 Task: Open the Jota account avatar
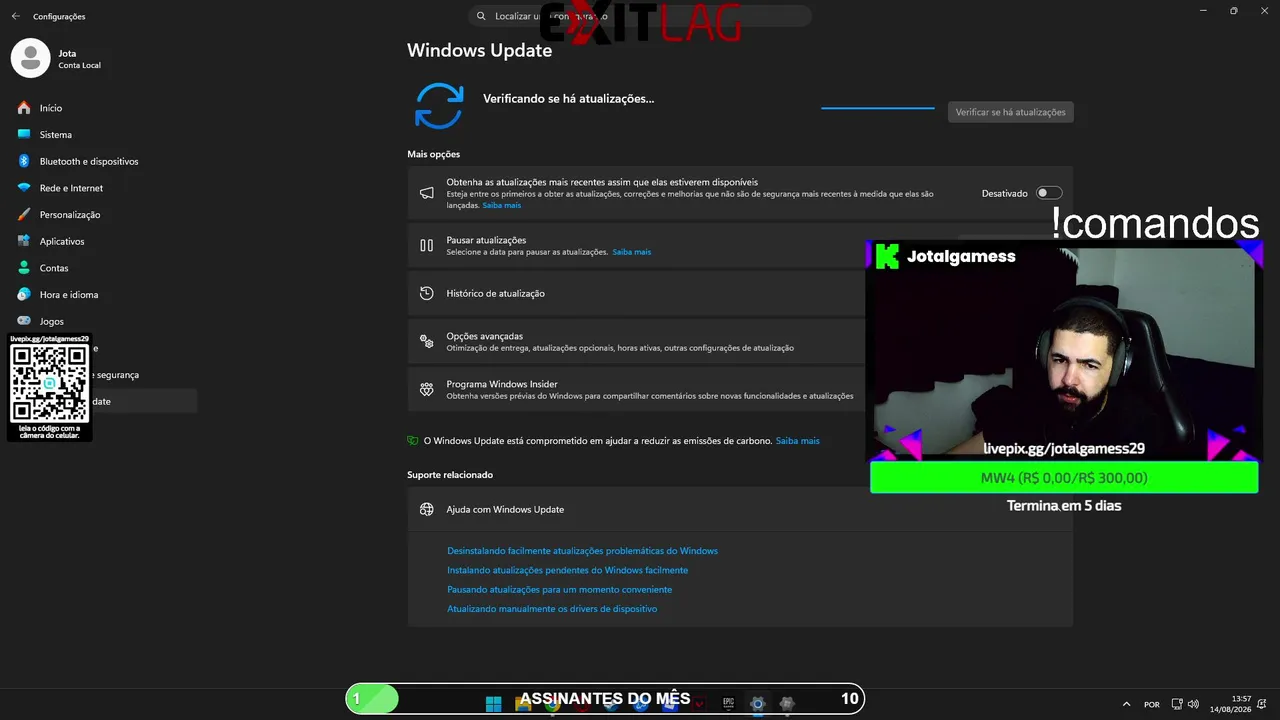[30, 58]
